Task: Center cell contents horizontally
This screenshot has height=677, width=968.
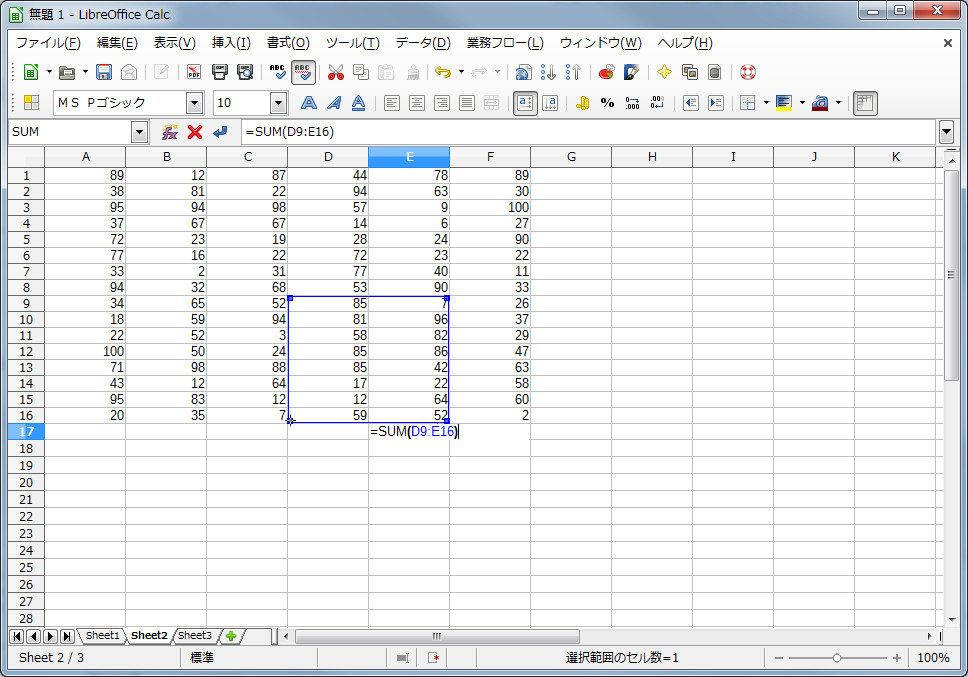Action: tap(417, 103)
